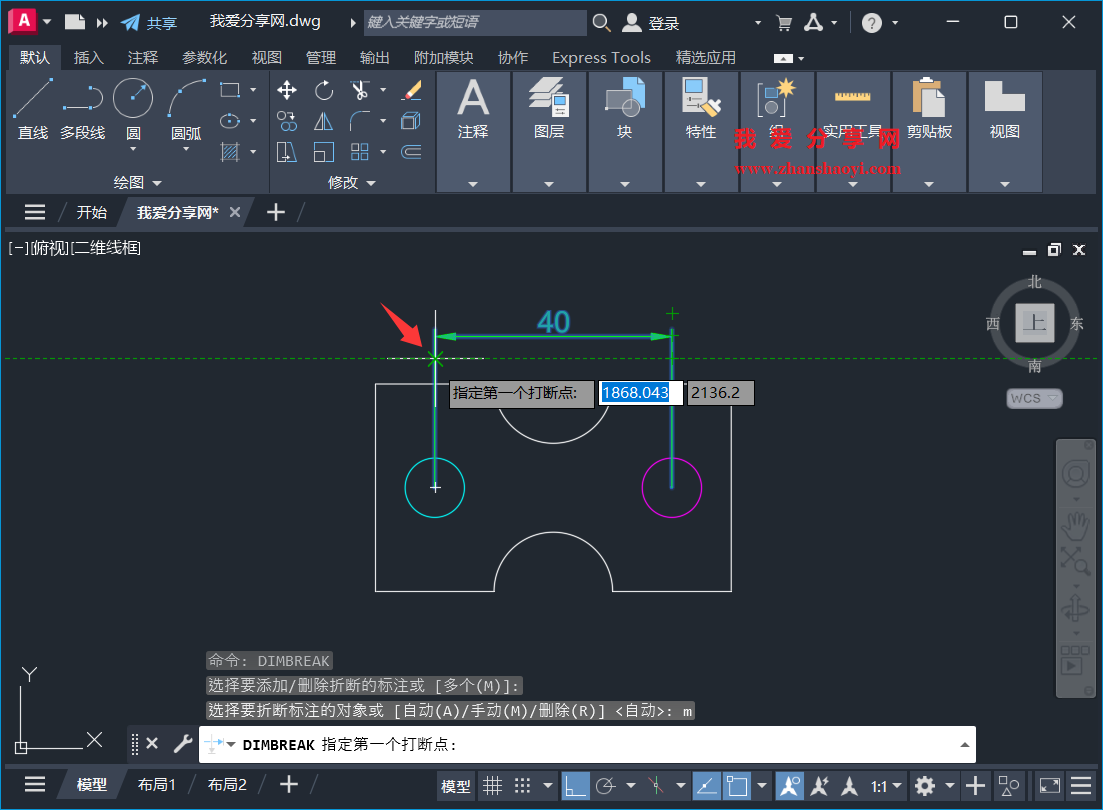Viewport: 1103px width, 810px height.
Task: Toggle annotation visibility in status bar
Action: [x=789, y=785]
